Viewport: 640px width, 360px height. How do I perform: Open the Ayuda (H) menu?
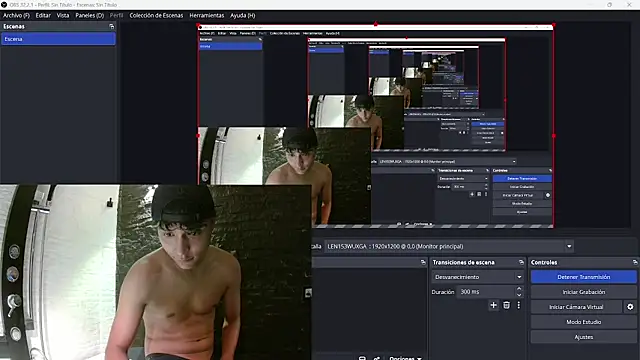point(242,16)
